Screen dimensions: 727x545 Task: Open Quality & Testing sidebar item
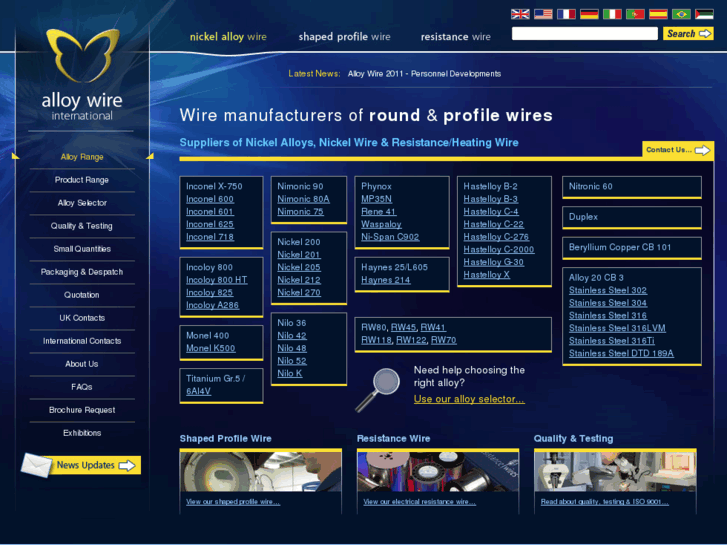(82, 226)
